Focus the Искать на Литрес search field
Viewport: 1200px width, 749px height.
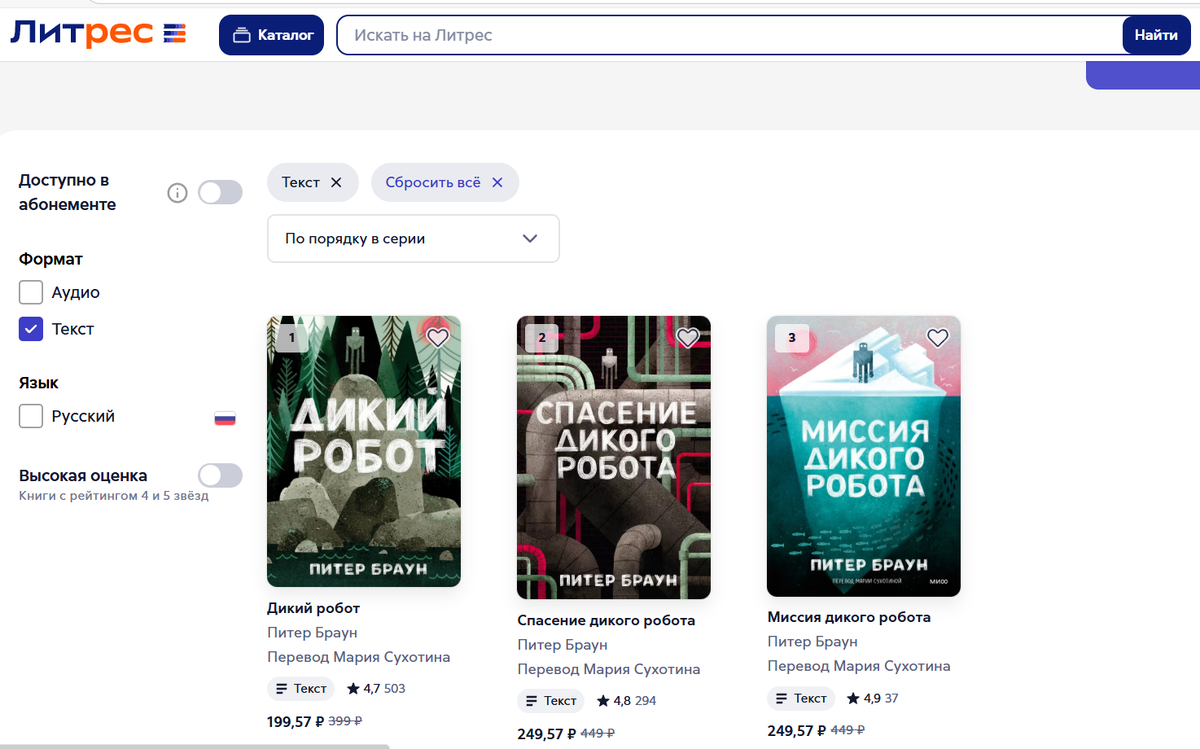[730, 35]
